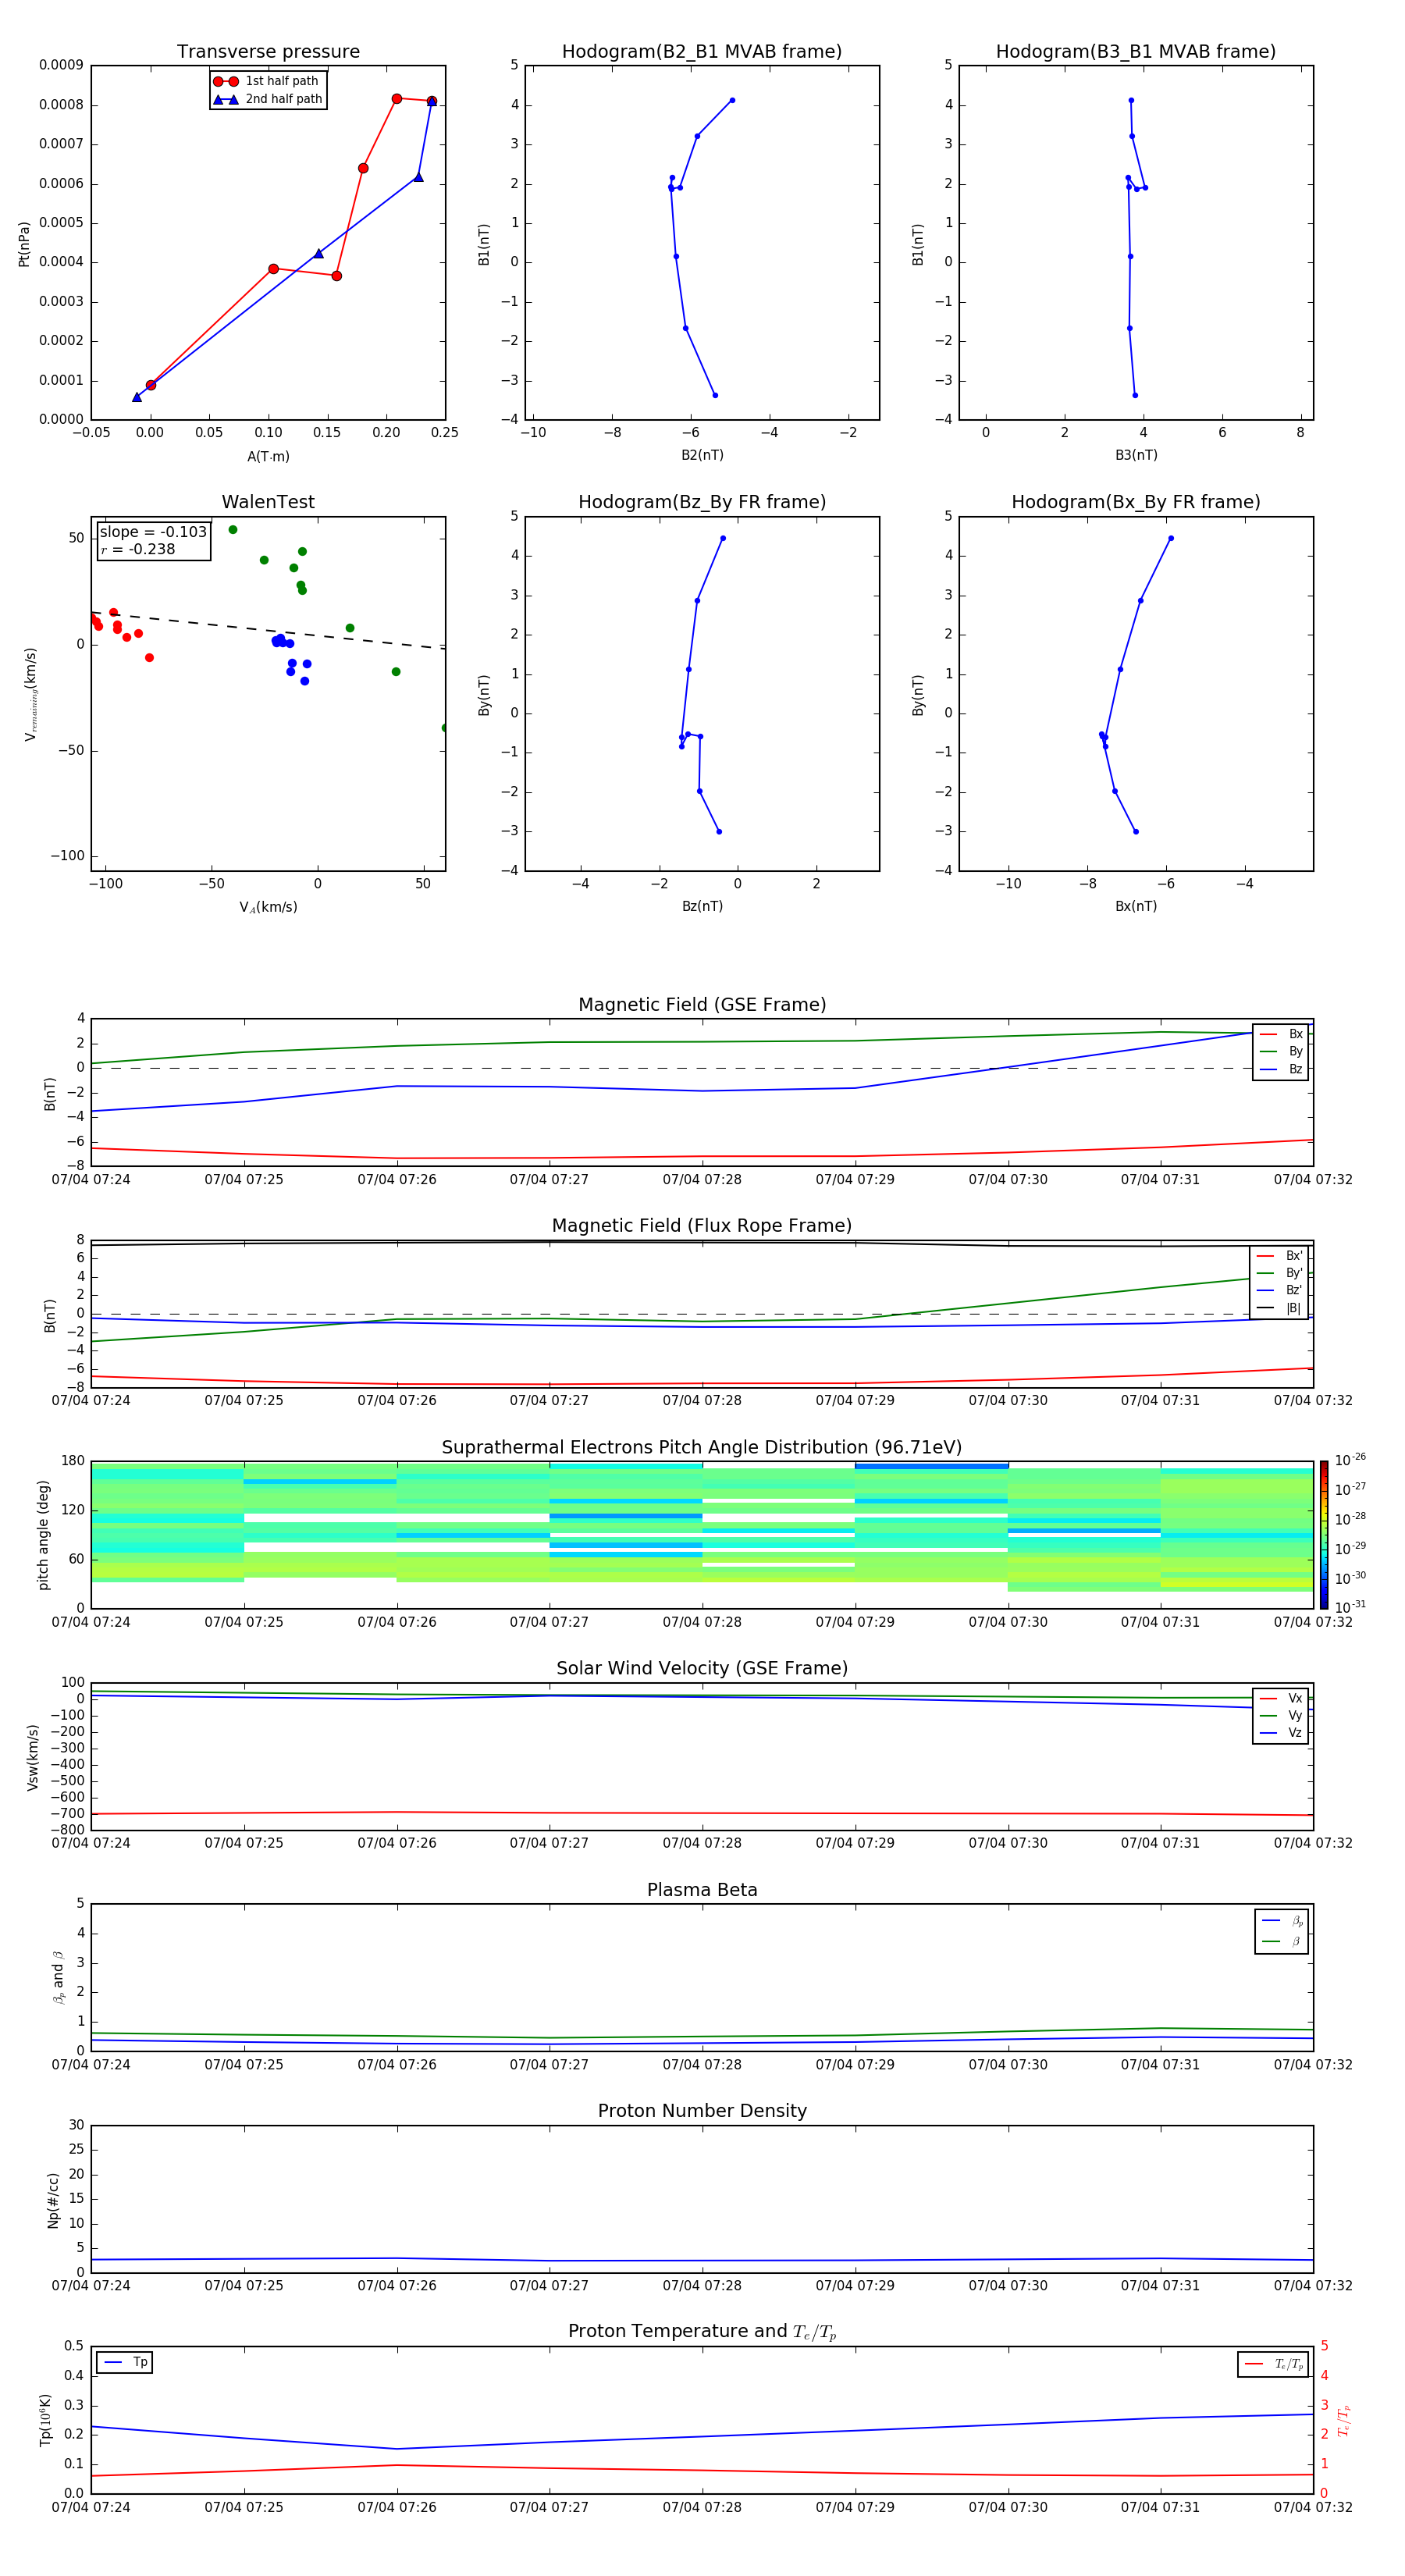Click the 'pitch angle (deg)' axis label
This screenshot has width=1405, height=2576.
click(43, 1535)
